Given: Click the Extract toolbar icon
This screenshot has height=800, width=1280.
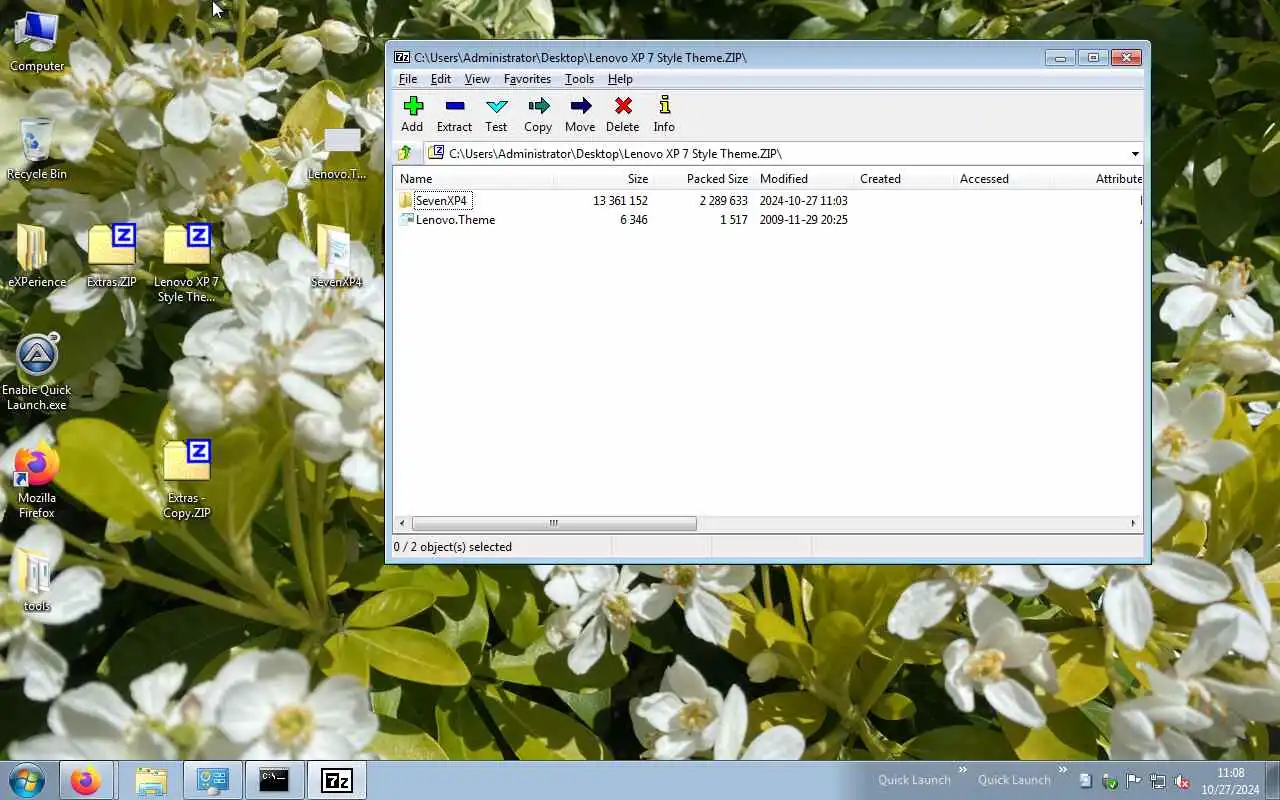Looking at the screenshot, I should click(454, 114).
